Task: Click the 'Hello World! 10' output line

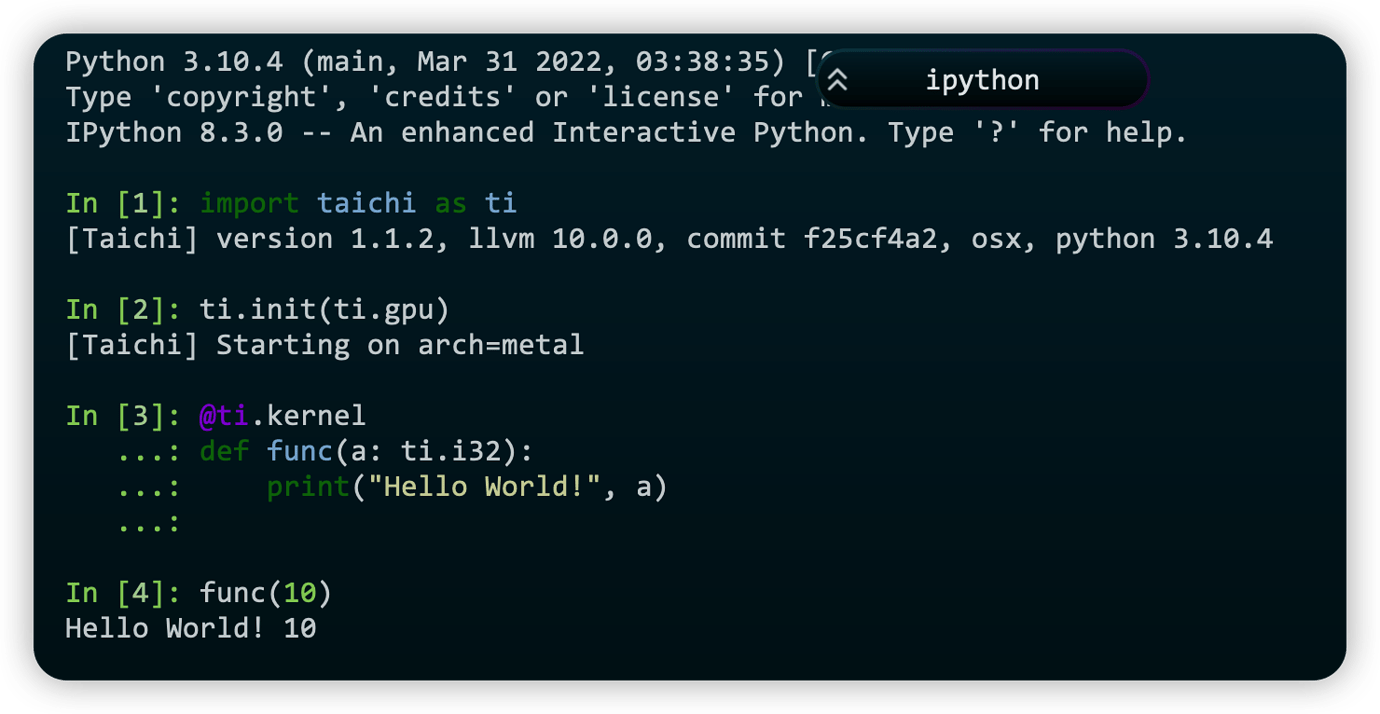Action: pos(190,629)
